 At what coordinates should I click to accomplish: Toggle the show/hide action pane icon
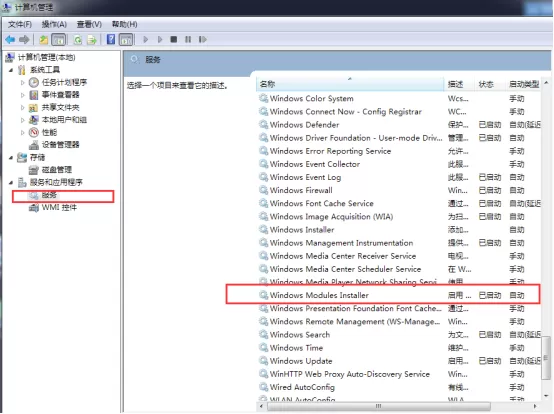(126, 40)
